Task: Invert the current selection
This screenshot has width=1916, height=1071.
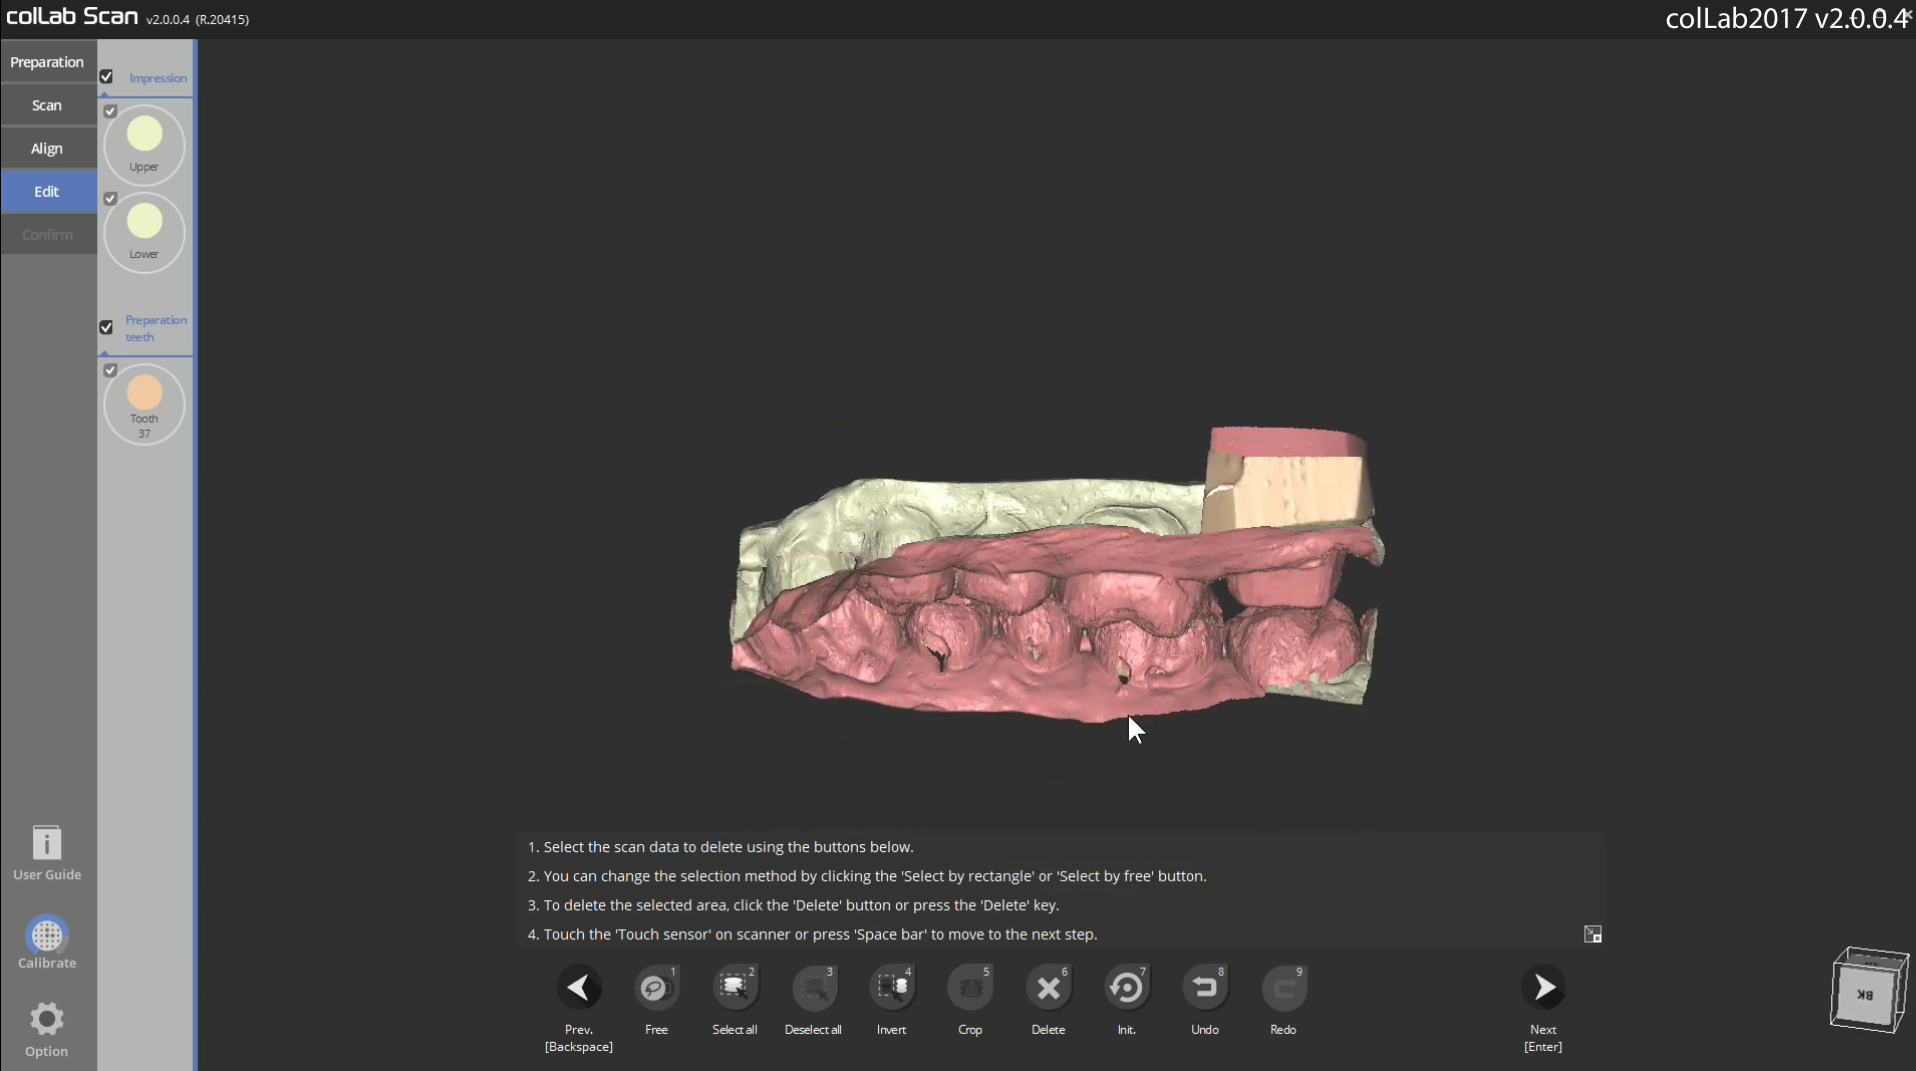Action: (891, 988)
